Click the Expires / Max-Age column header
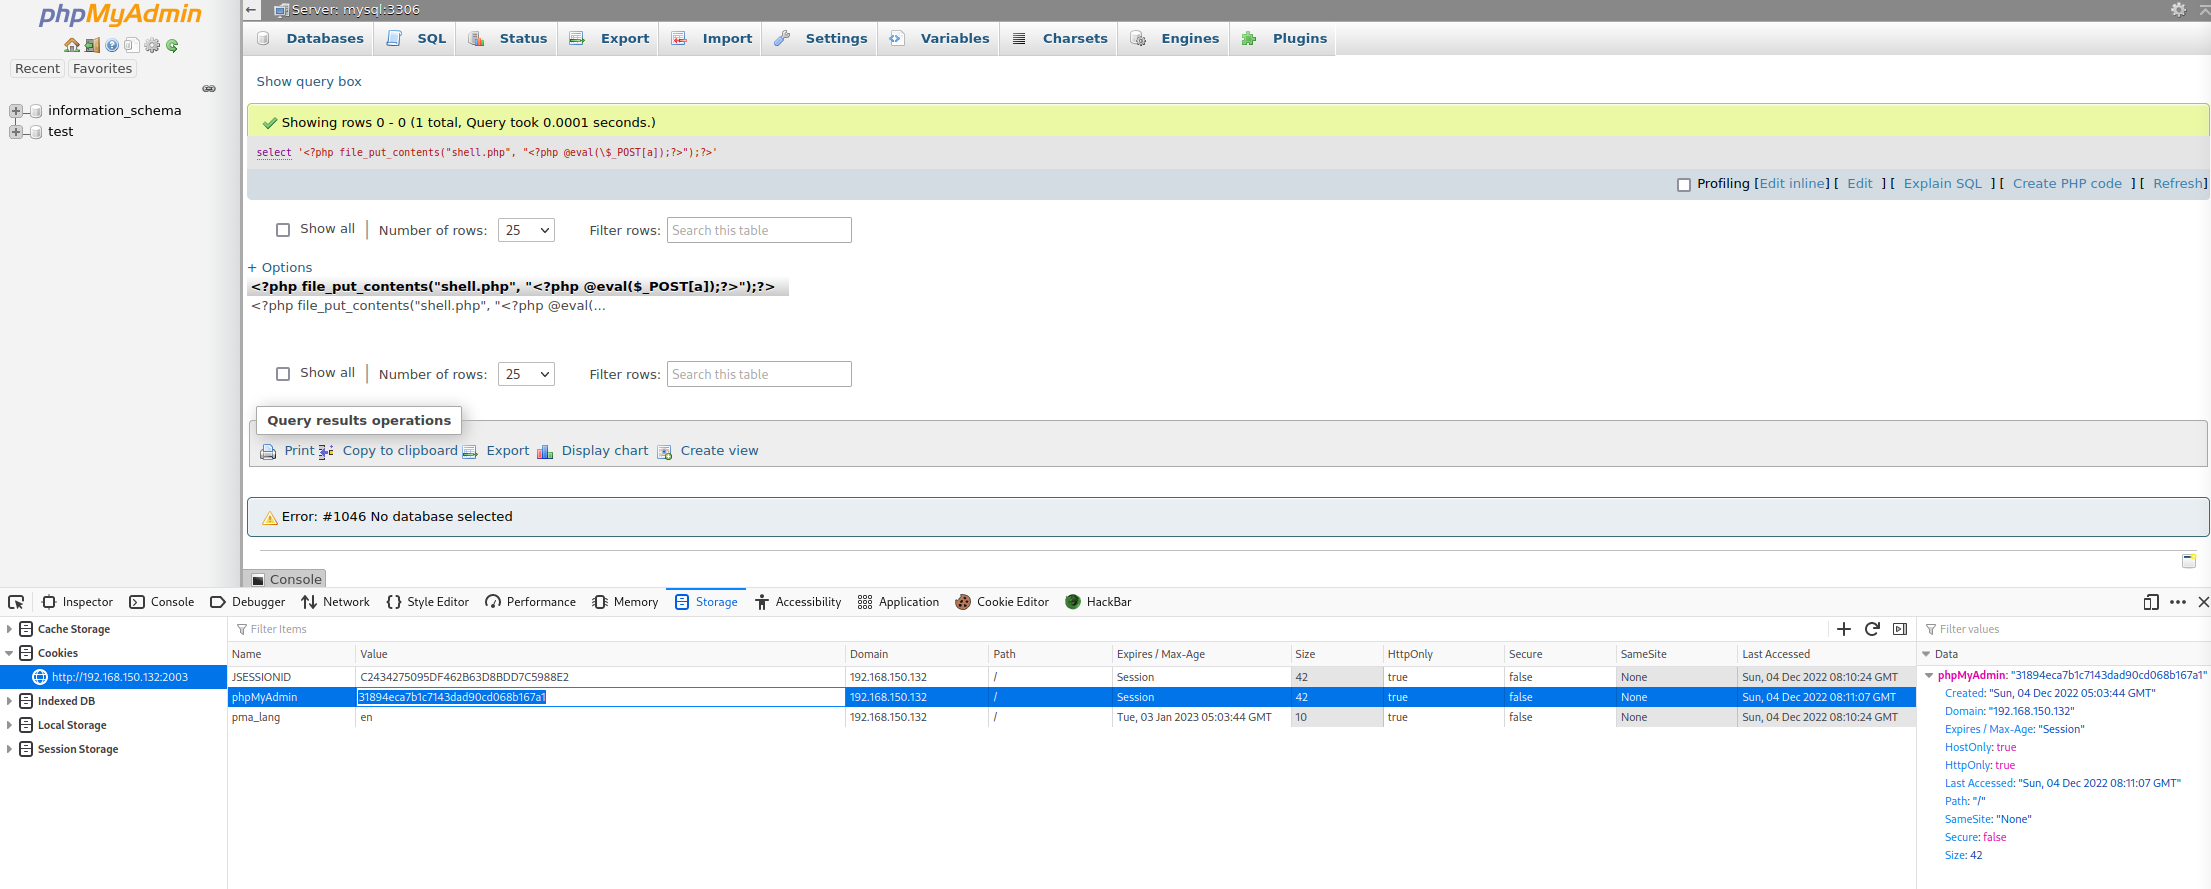Viewport: 2211px width, 889px height. 1200,654
